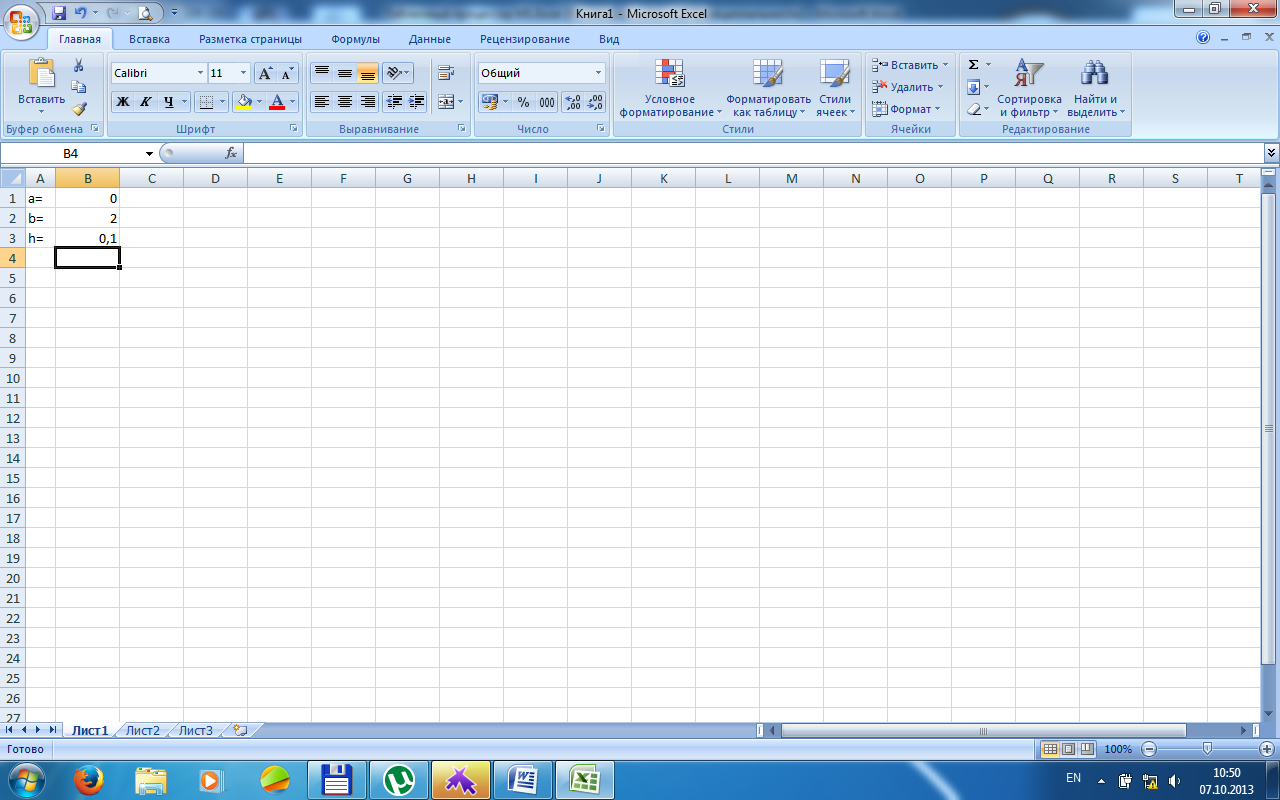
Task: Open the Рецензирование tab
Action: pyautogui.click(x=525, y=39)
